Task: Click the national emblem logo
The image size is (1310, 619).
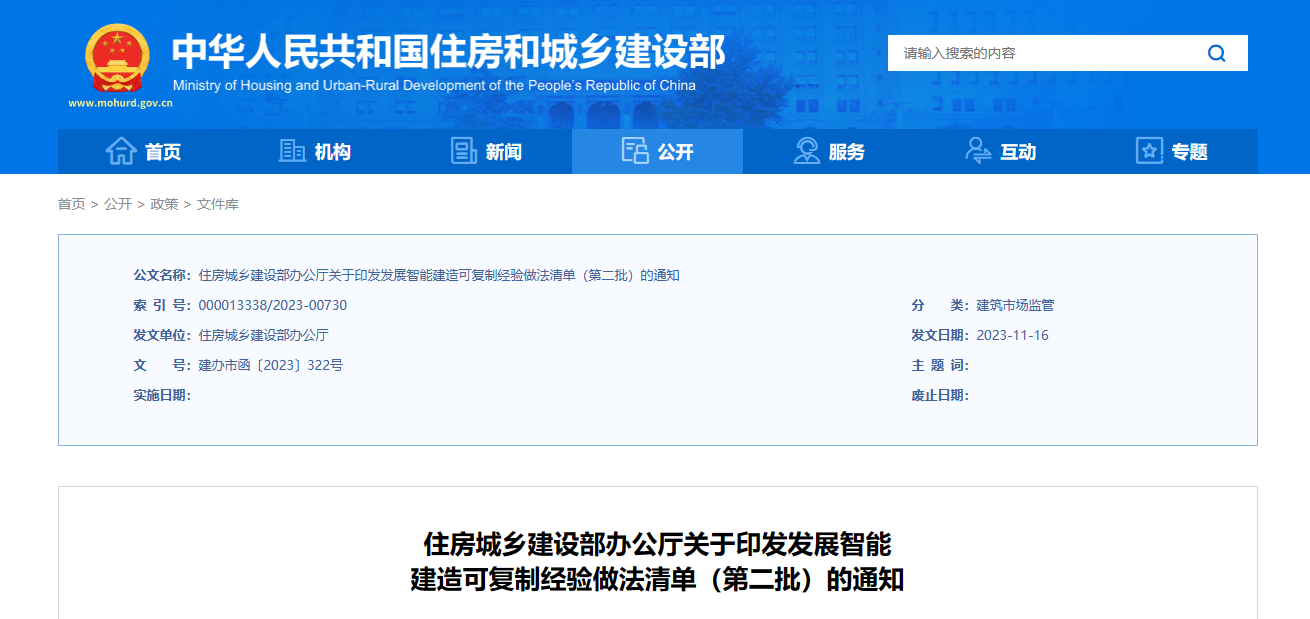Action: coord(117,58)
